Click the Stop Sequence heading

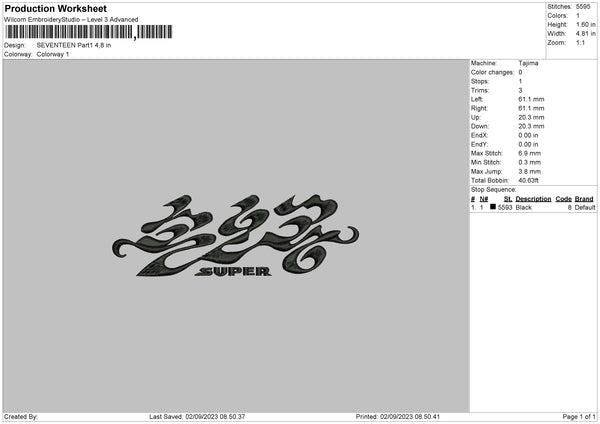(x=494, y=190)
